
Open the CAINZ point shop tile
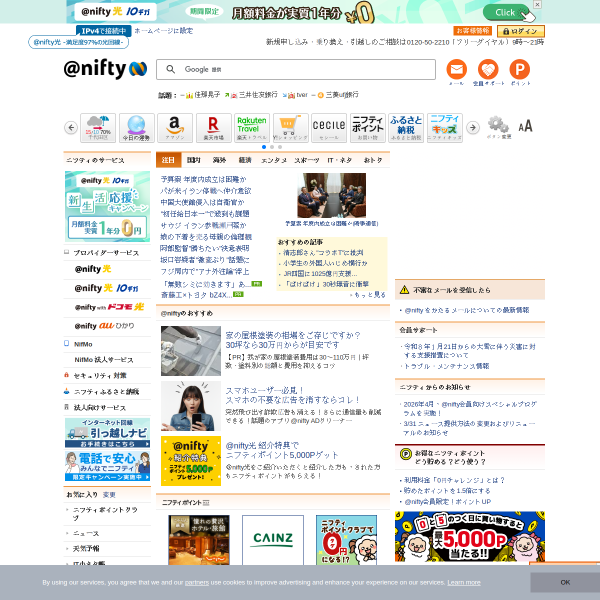[273, 539]
